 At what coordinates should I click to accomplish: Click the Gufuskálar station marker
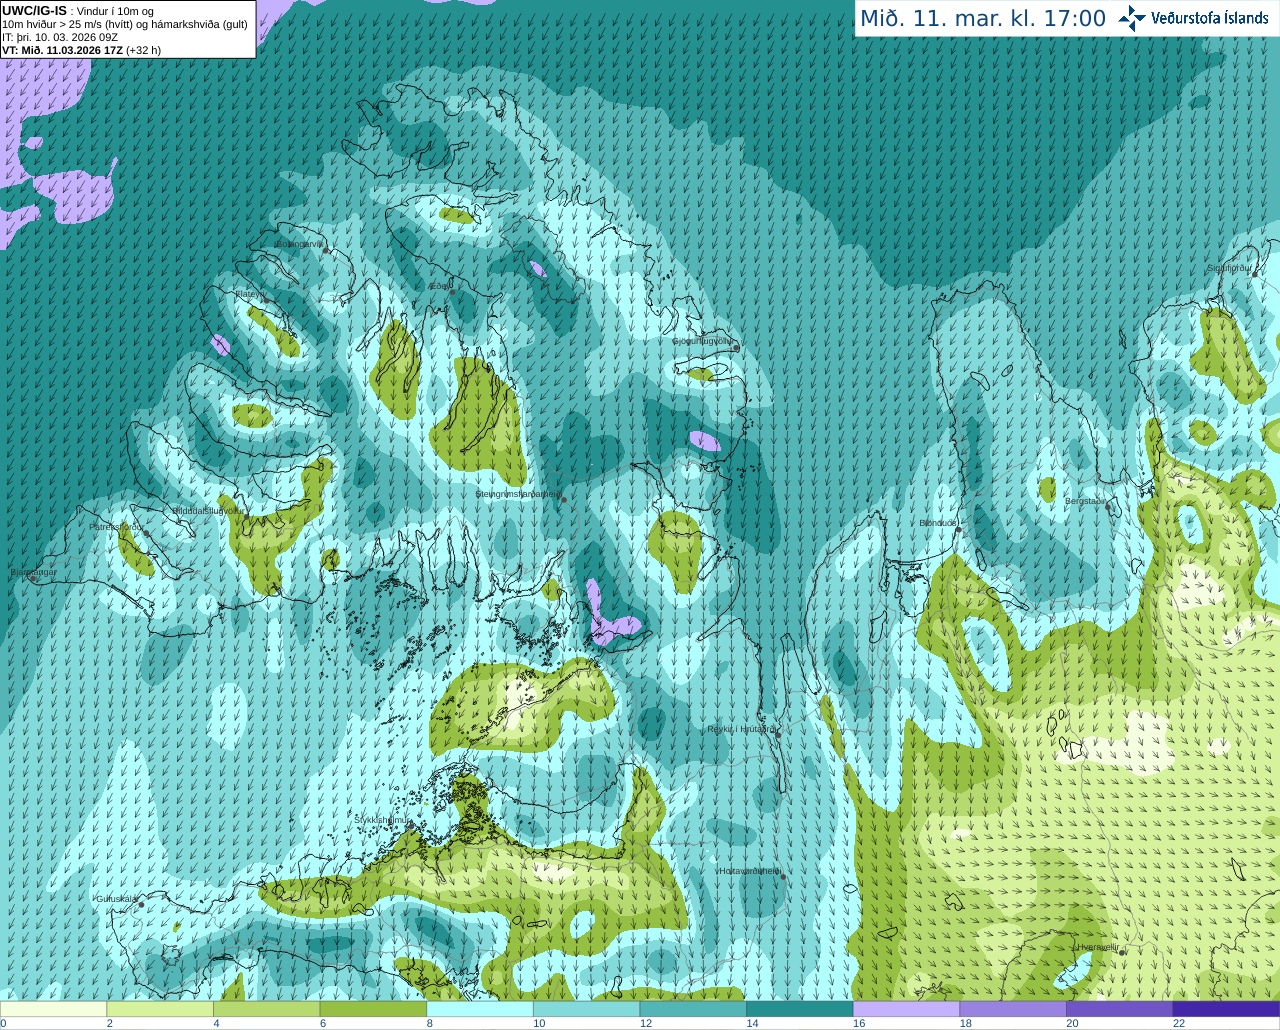(141, 904)
